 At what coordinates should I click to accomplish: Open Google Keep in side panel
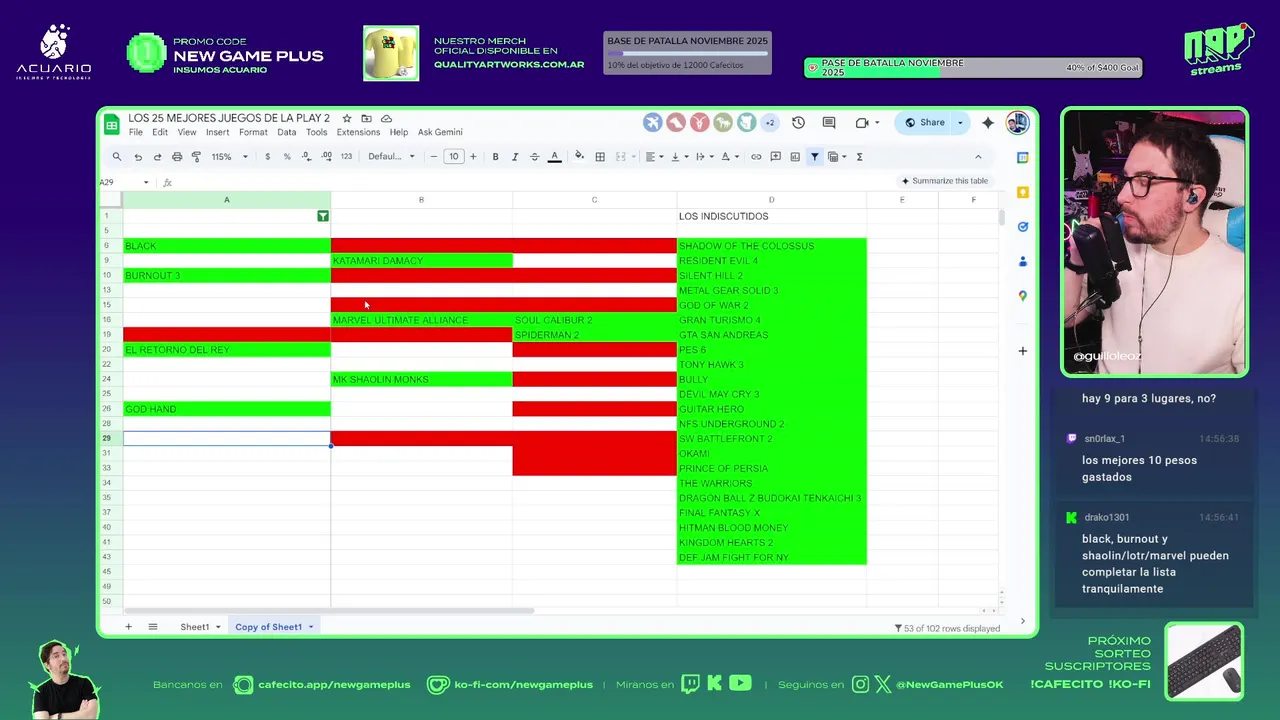pos(1022,192)
